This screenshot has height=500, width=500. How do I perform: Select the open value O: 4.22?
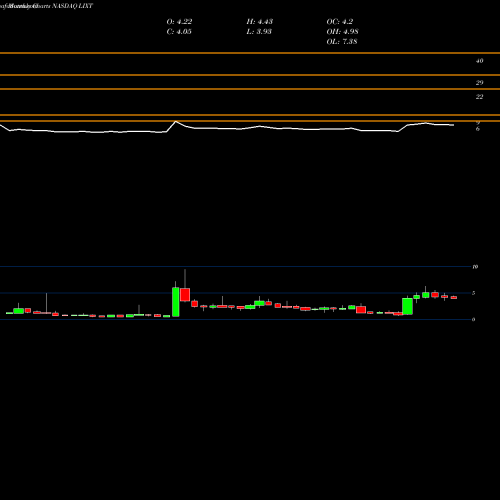click(x=179, y=22)
